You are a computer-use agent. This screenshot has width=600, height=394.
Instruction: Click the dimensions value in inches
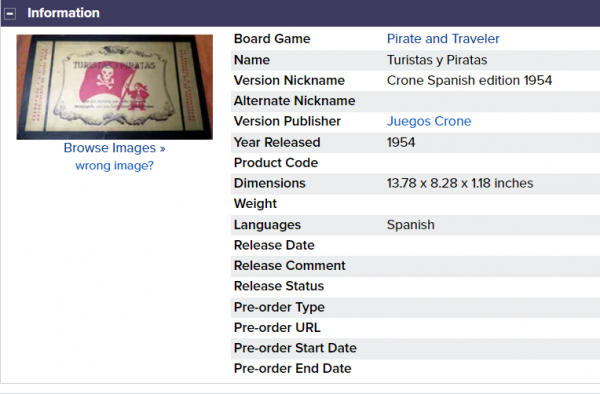tap(460, 183)
